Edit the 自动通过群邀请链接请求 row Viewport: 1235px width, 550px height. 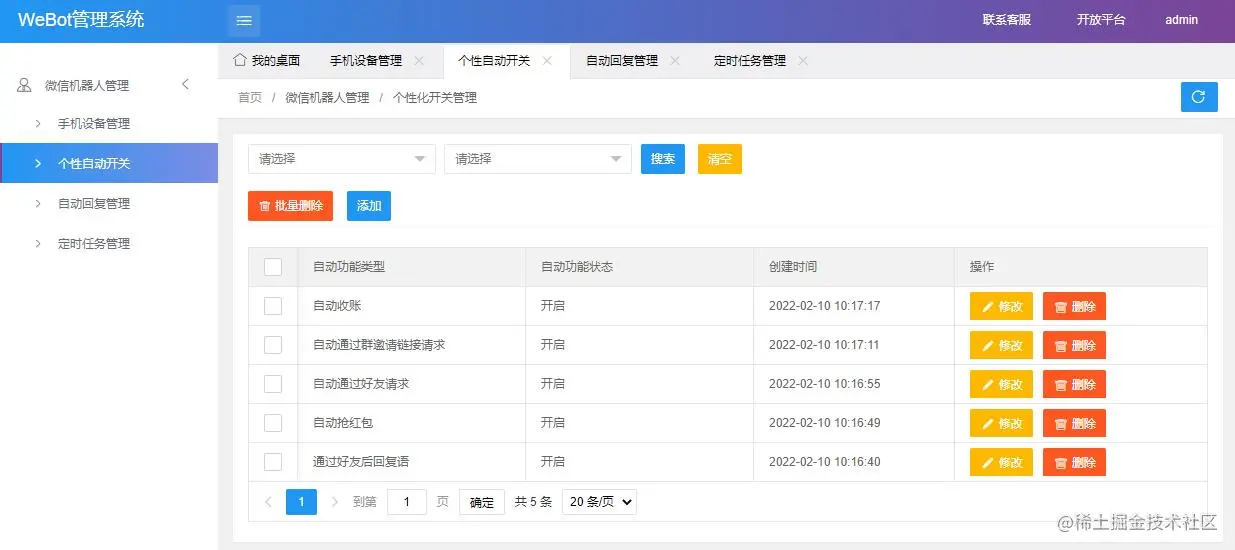(x=1001, y=345)
